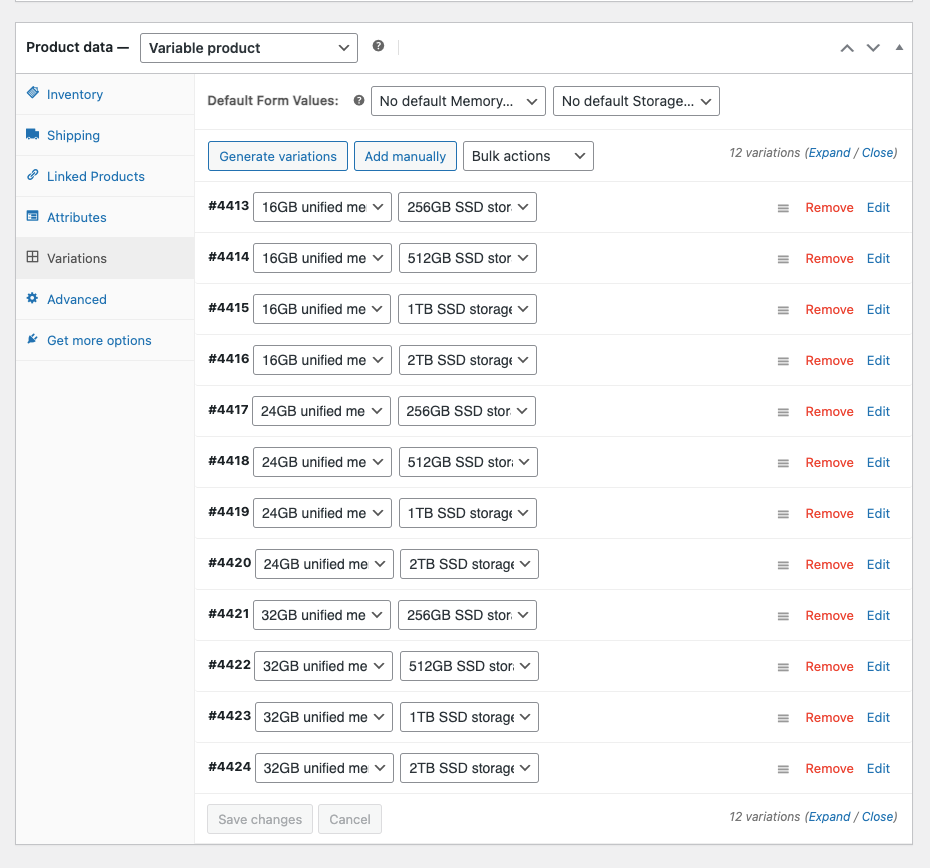Open the Bulk actions dropdown
930x868 pixels.
coord(527,156)
